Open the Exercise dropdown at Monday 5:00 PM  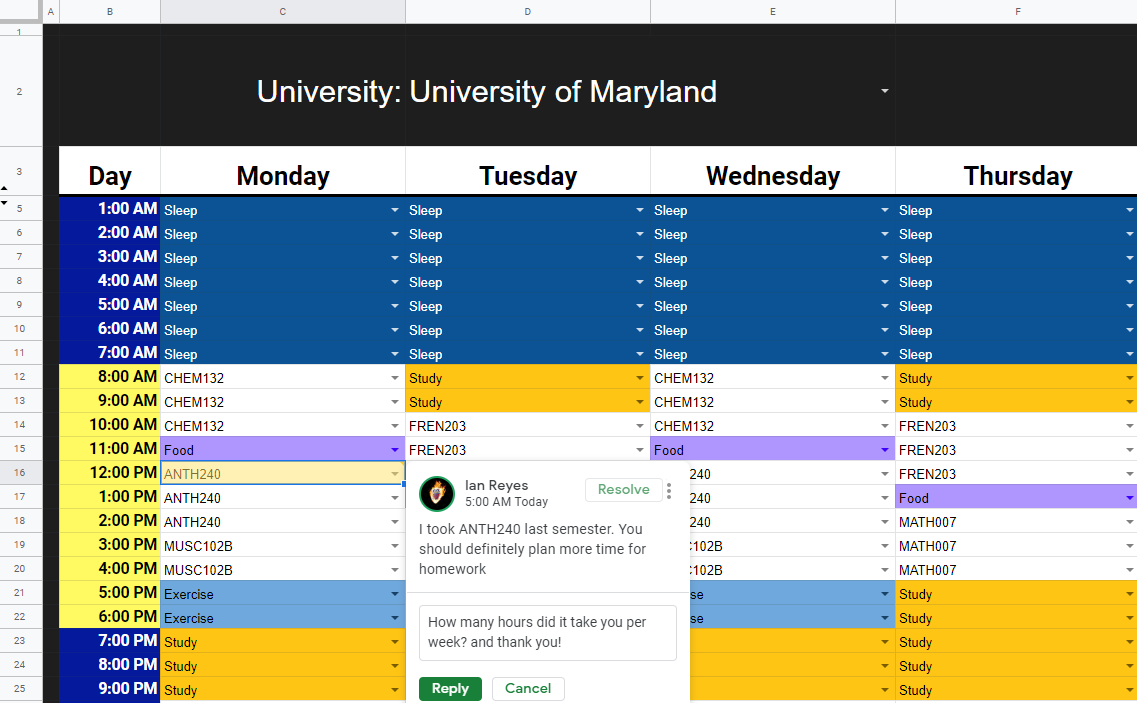coord(394,593)
